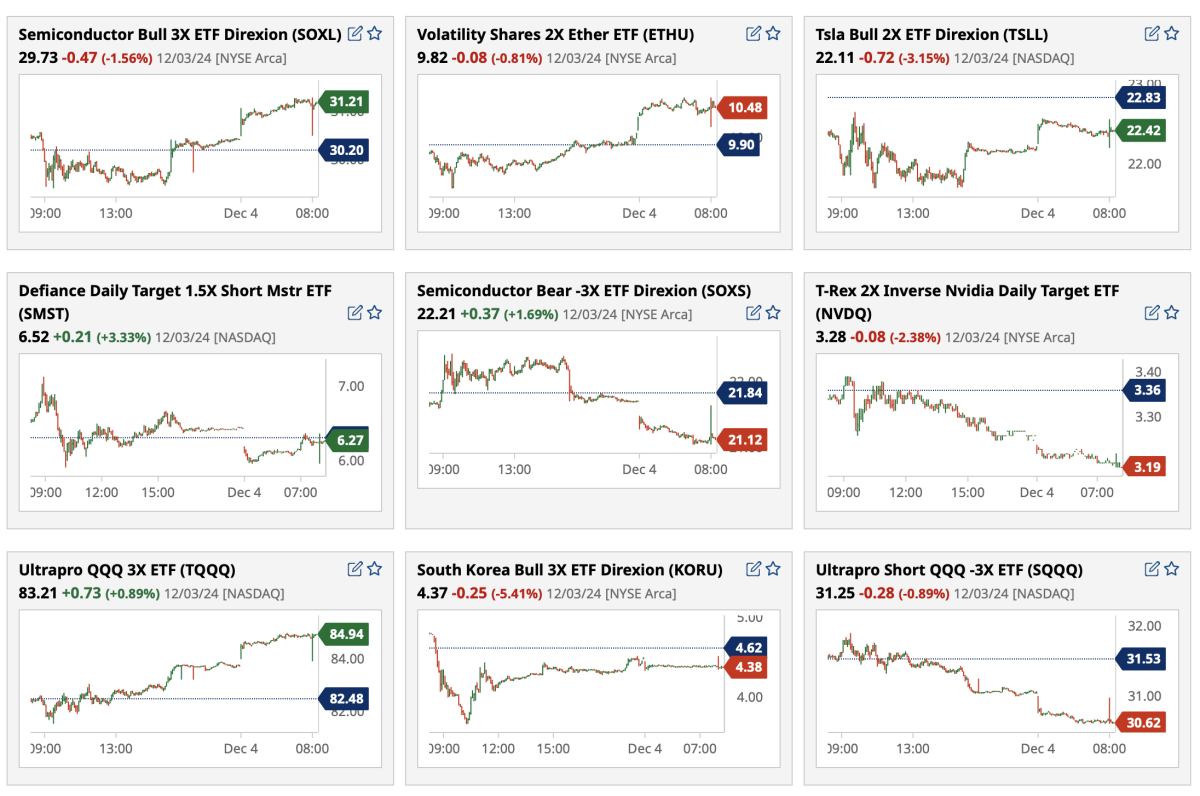
Task: Click the TQQQ edit icon
Action: click(355, 569)
